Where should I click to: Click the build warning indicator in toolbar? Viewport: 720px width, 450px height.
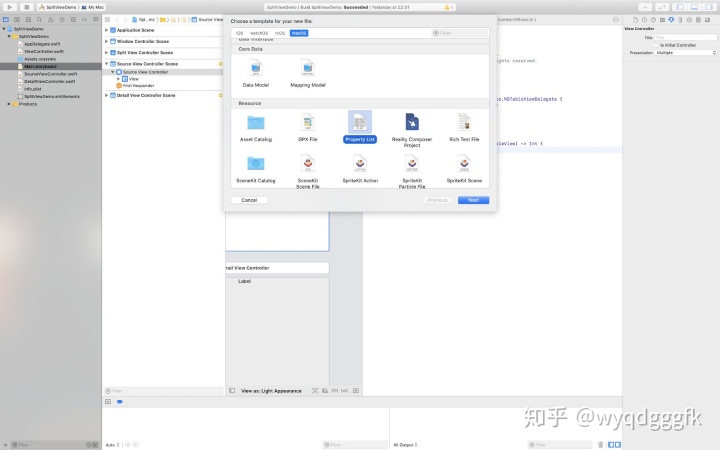click(448, 7)
